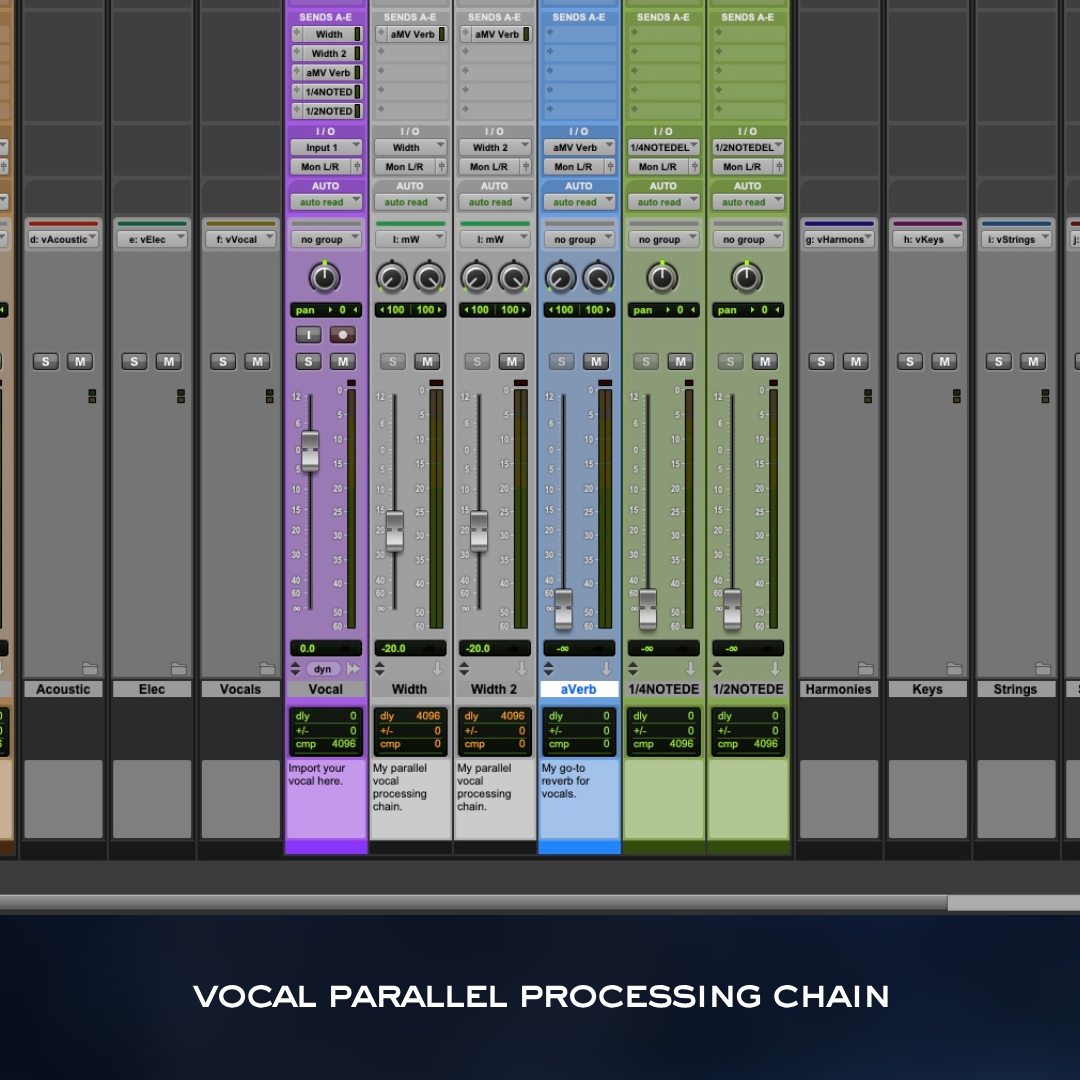Image resolution: width=1080 pixels, height=1080 pixels.
Task: Click the pan knob on 1/4NOTEDE track
Action: (x=662, y=277)
